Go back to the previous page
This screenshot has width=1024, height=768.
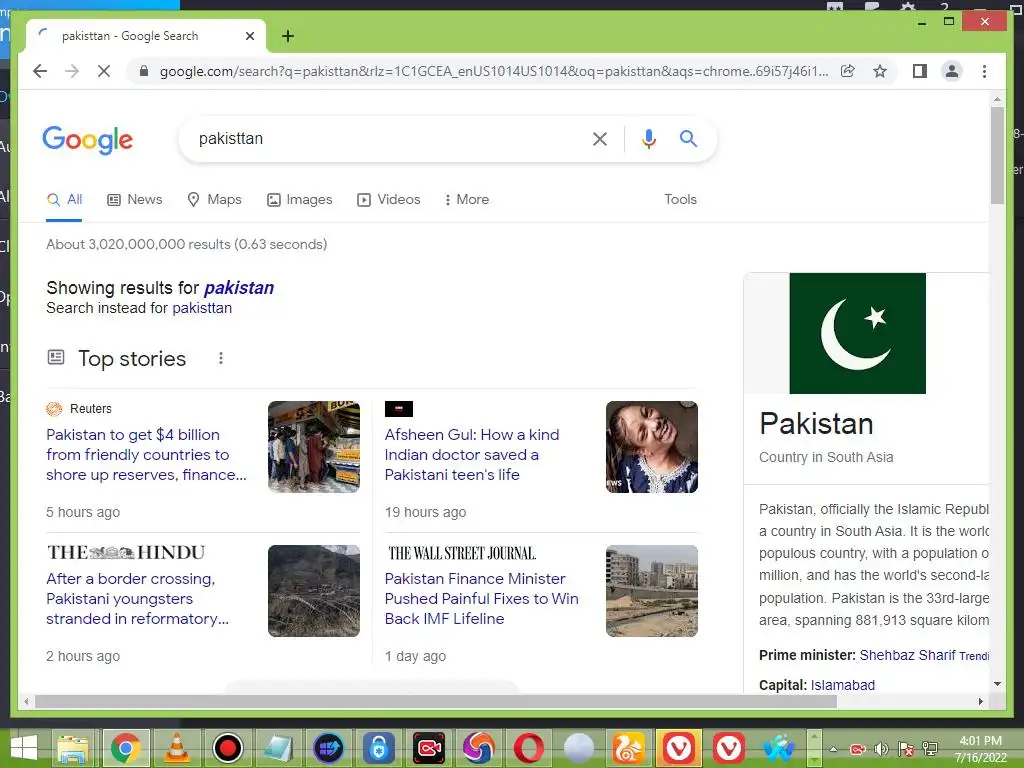coord(40,71)
